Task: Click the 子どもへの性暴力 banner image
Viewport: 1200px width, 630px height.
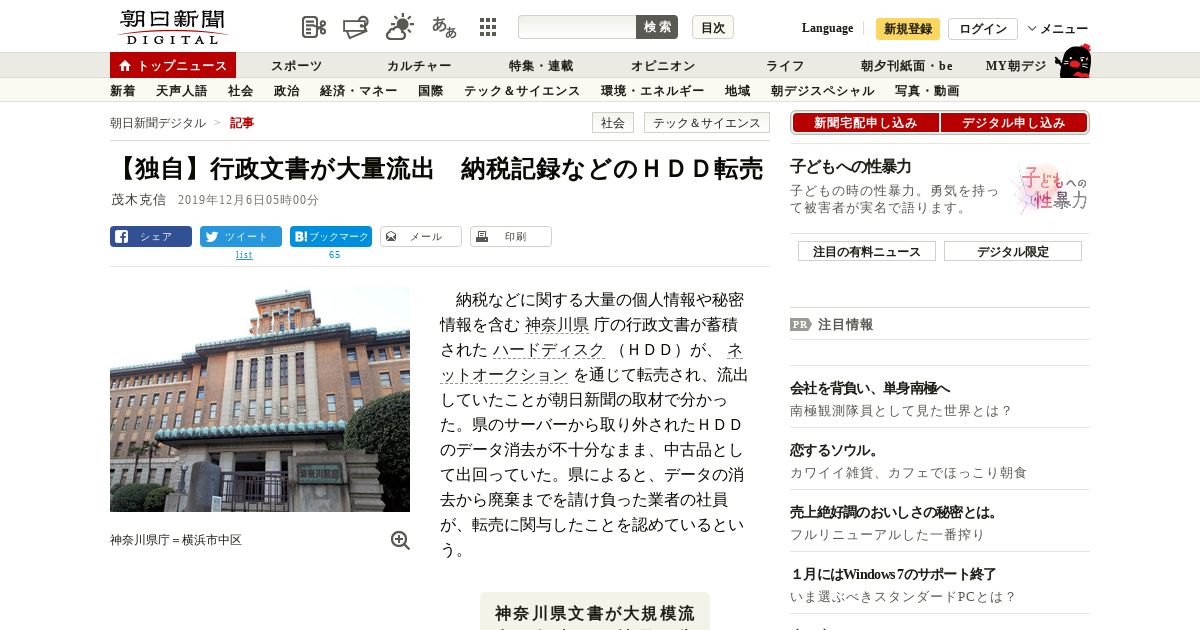Action: point(1050,188)
